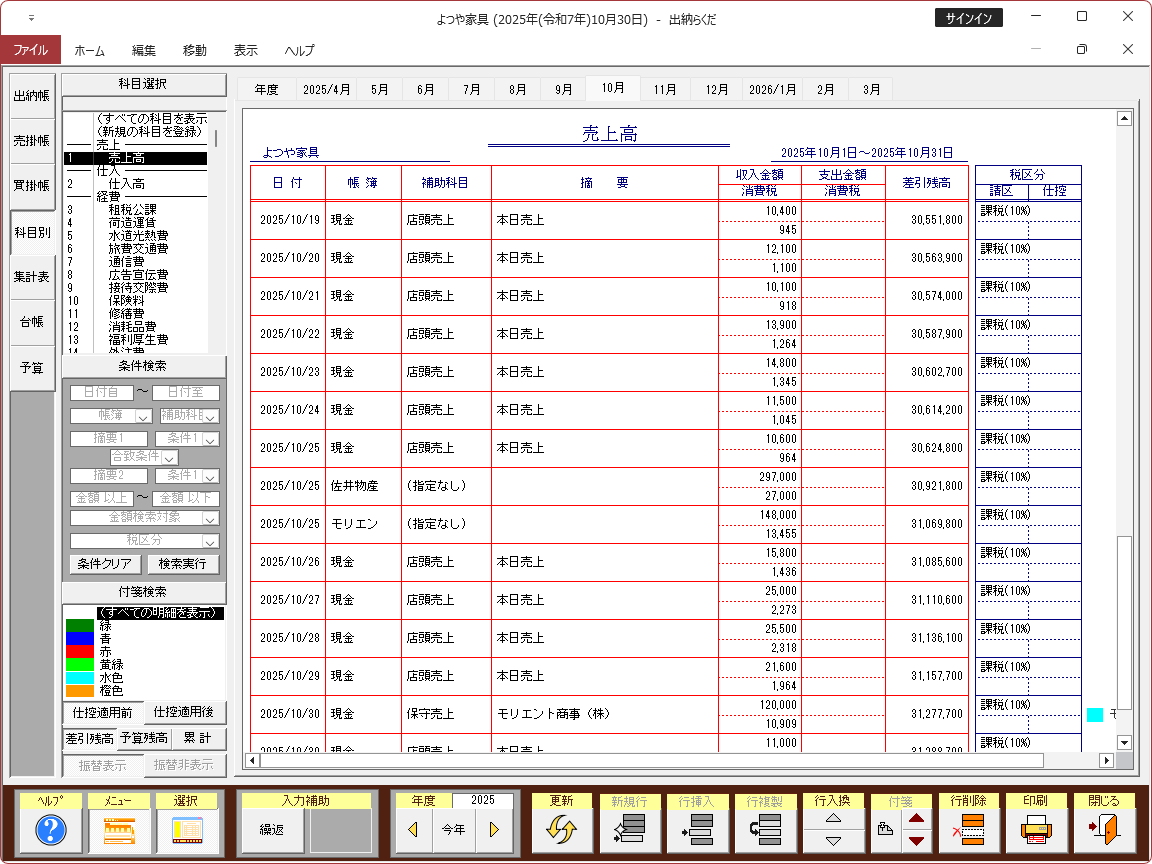Open the 金額検索対象 dropdown

pyautogui.click(x=210, y=519)
